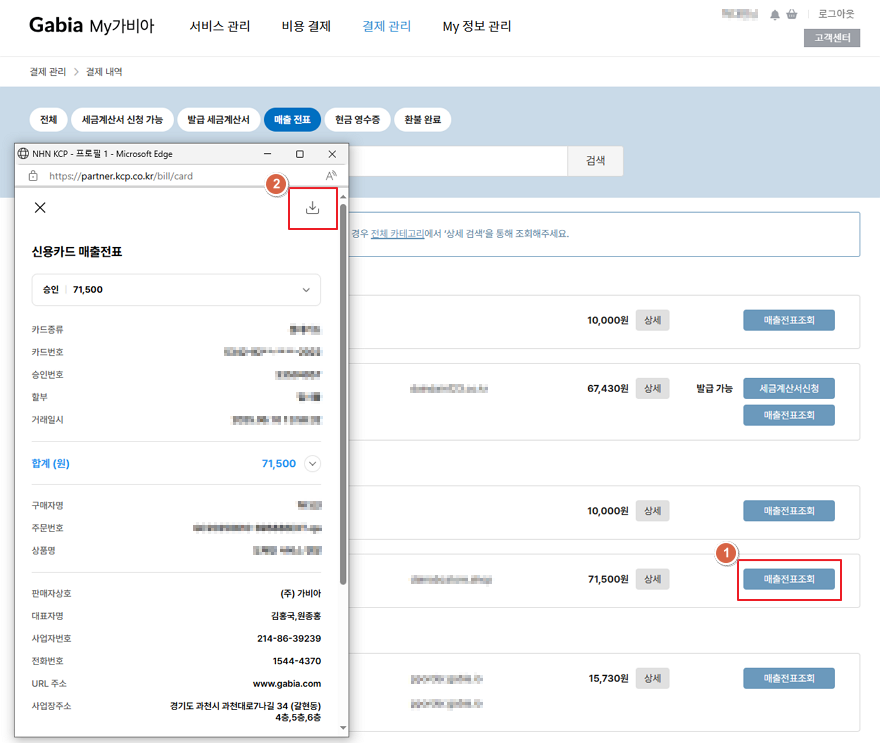Click the 검색 search button
Image resolution: width=880 pixels, height=743 pixels.
click(595, 161)
